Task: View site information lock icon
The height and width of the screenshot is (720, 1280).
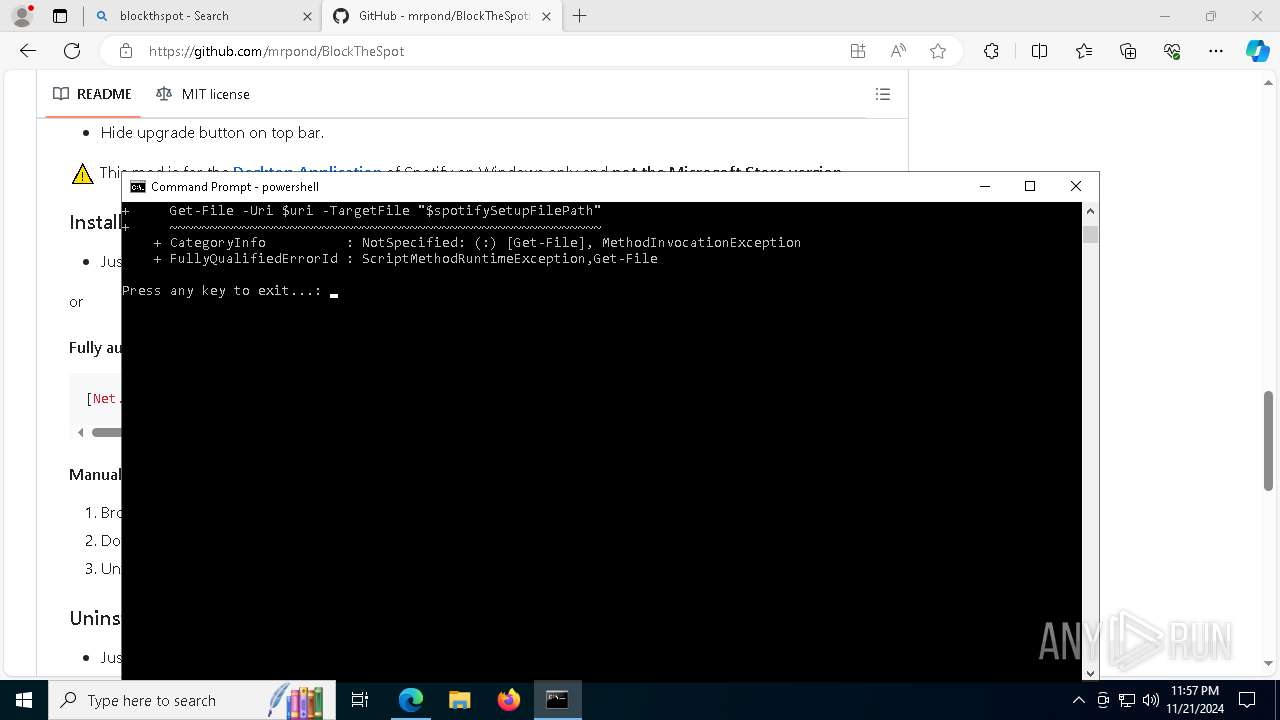Action: click(125, 51)
